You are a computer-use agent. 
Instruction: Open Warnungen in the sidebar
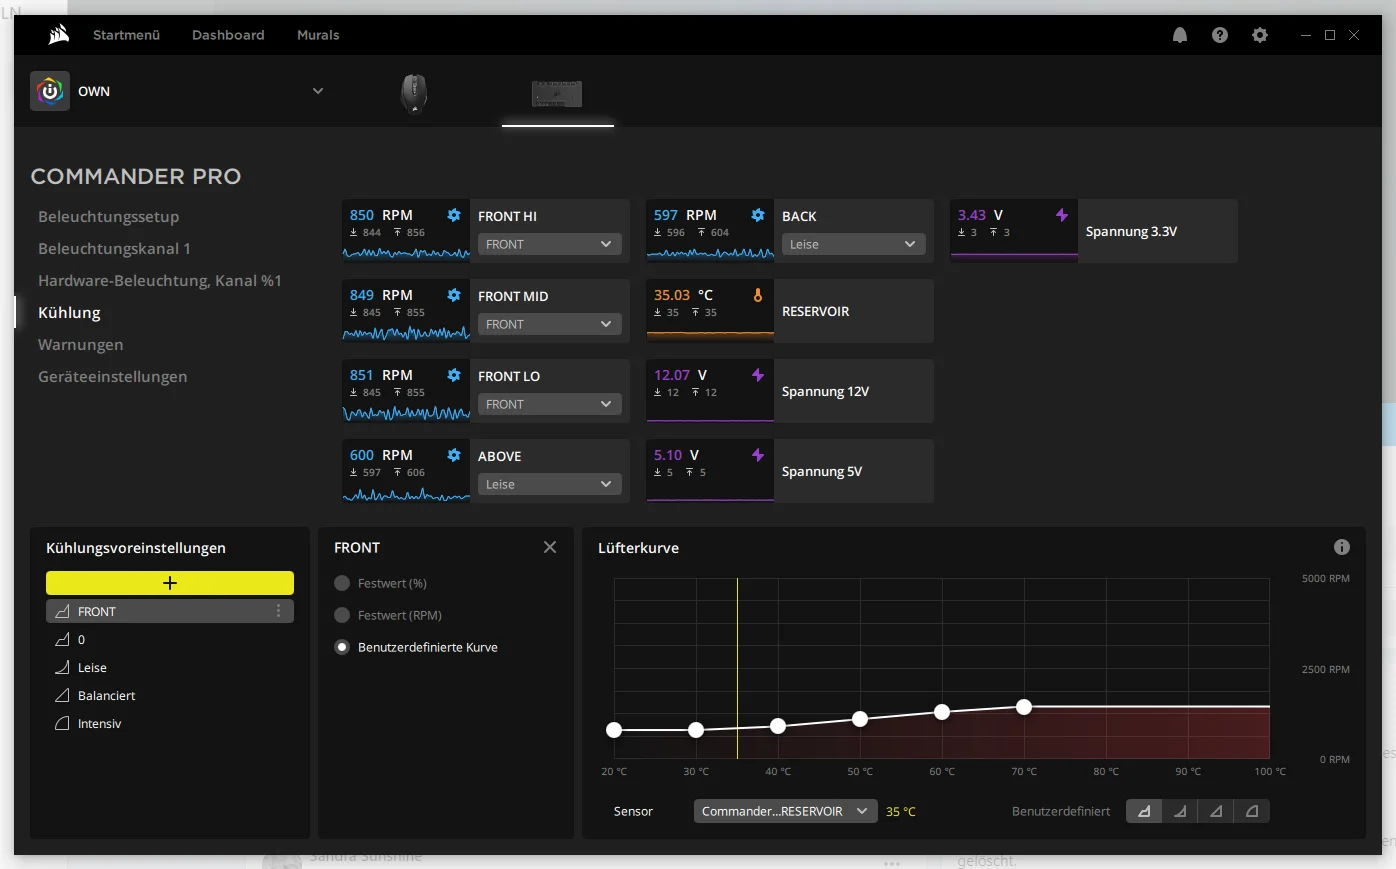80,345
